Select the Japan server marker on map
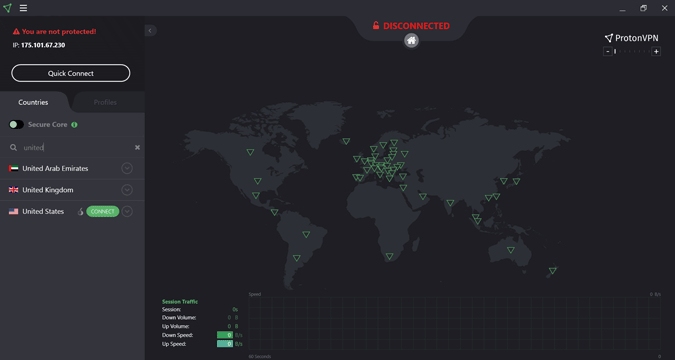The image size is (675, 360). pyautogui.click(x=516, y=181)
